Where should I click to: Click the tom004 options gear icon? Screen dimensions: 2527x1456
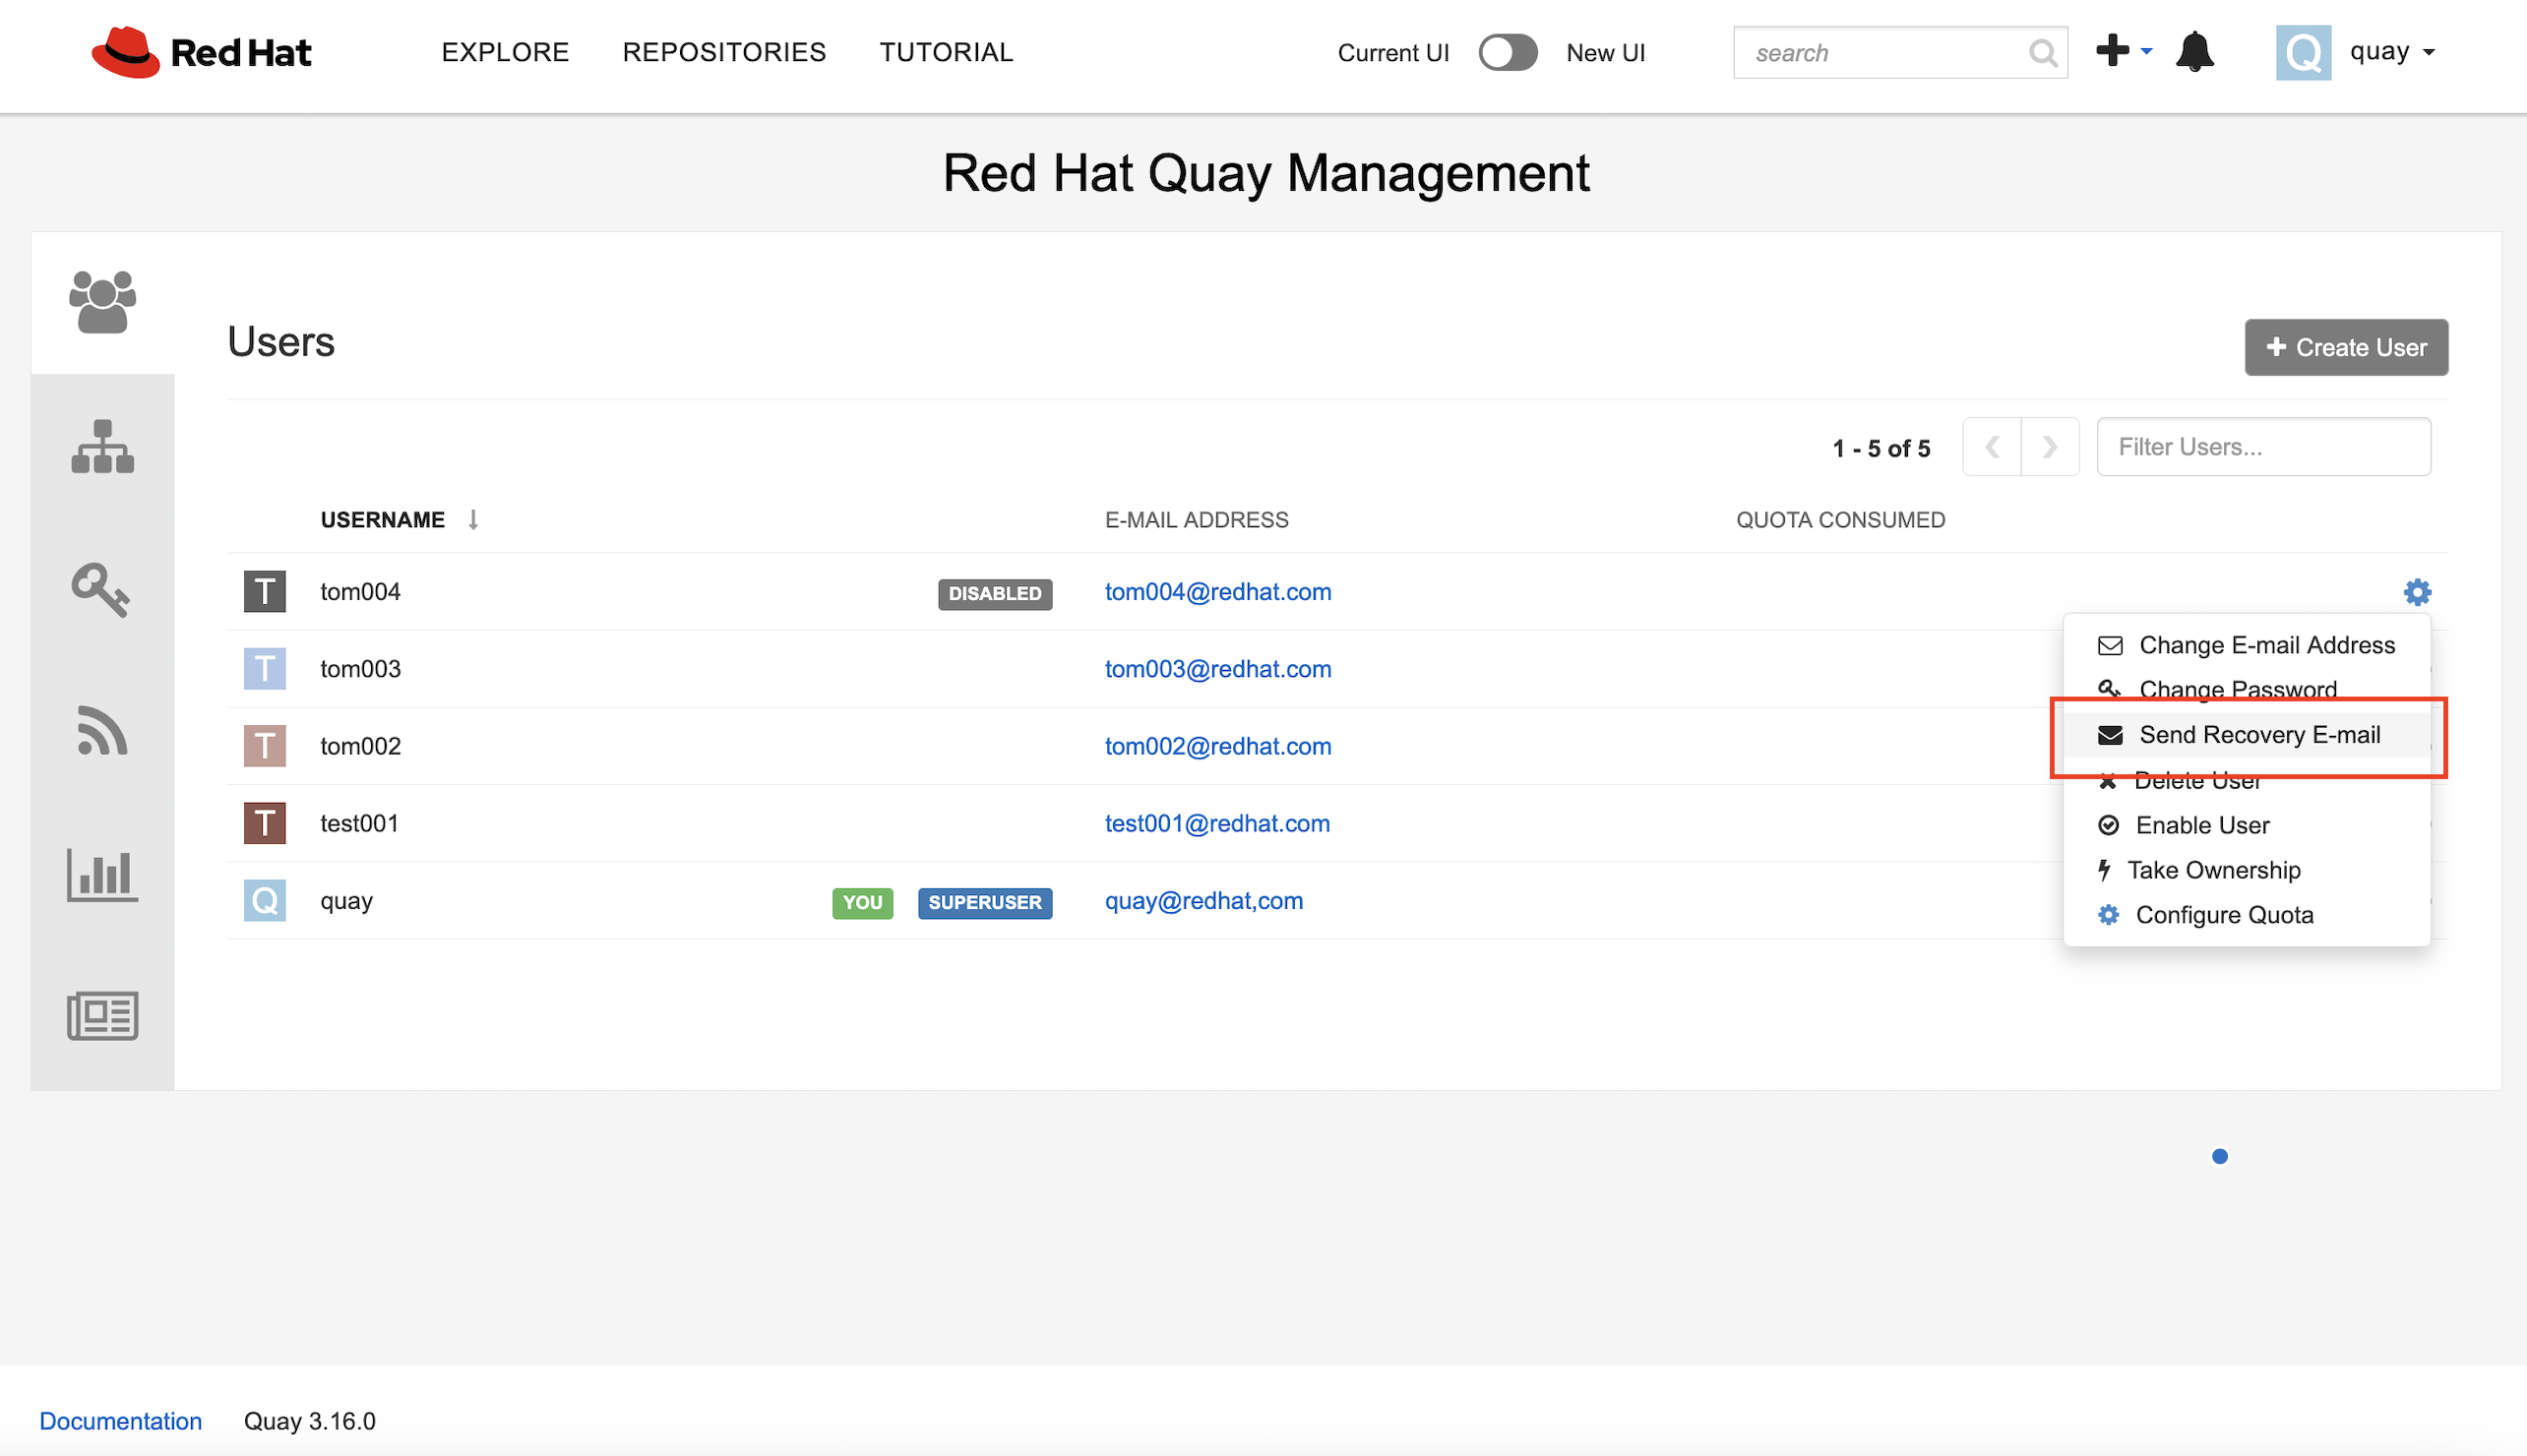(2417, 592)
